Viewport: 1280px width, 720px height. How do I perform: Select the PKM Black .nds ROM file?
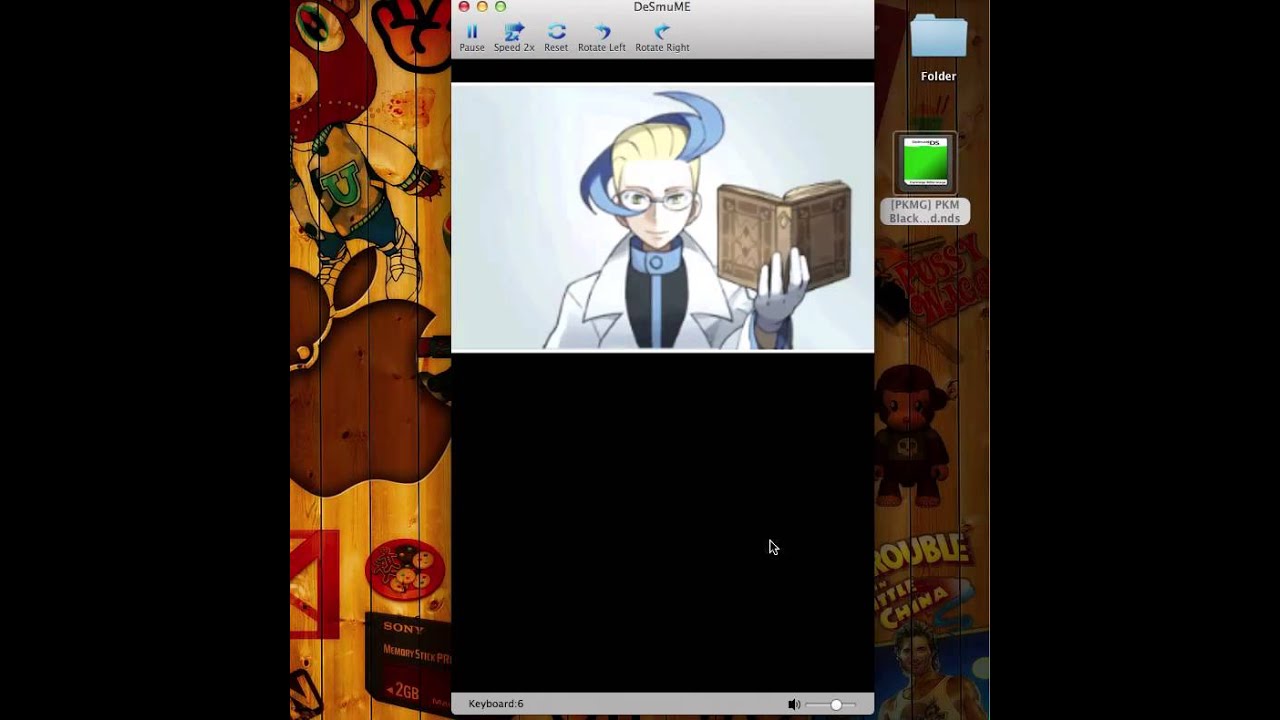(925, 179)
